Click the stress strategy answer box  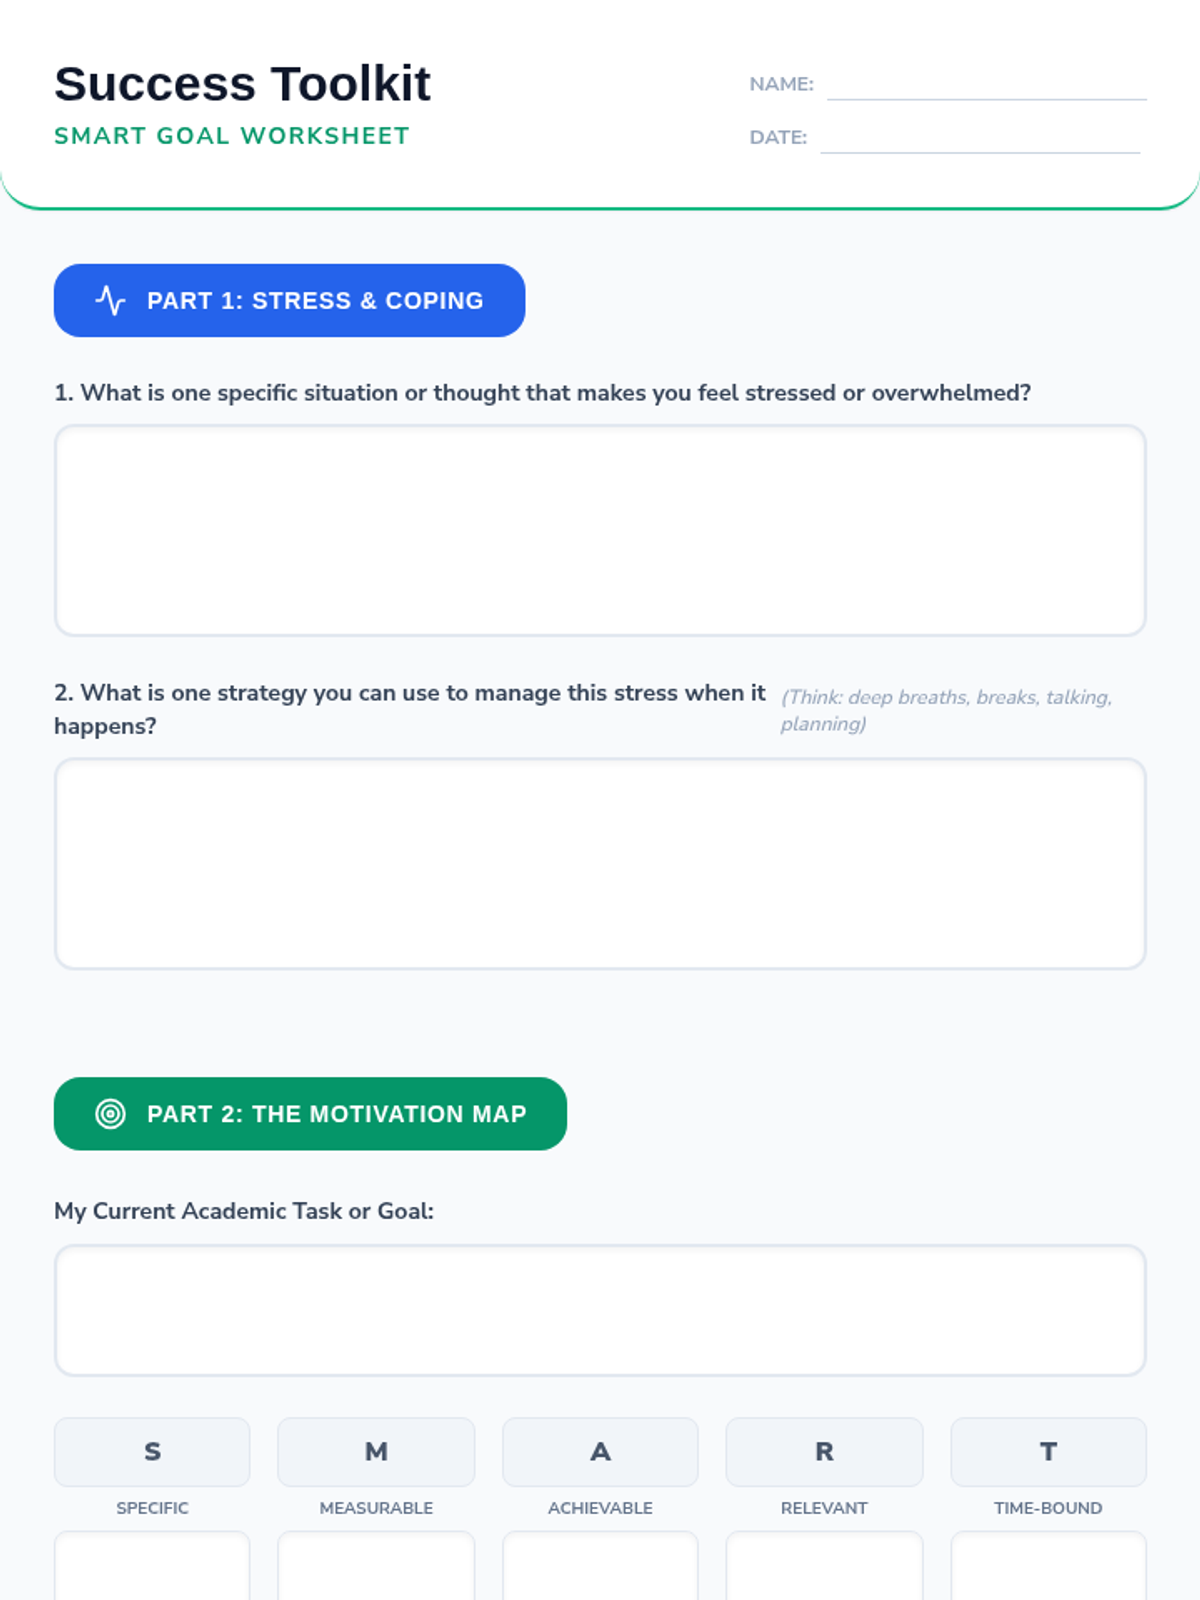pyautogui.click(x=600, y=863)
